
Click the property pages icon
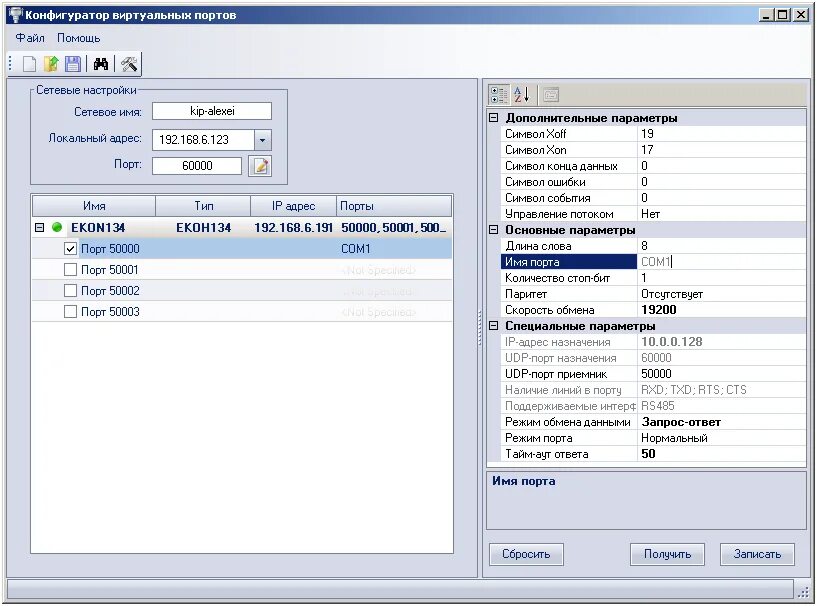point(551,95)
